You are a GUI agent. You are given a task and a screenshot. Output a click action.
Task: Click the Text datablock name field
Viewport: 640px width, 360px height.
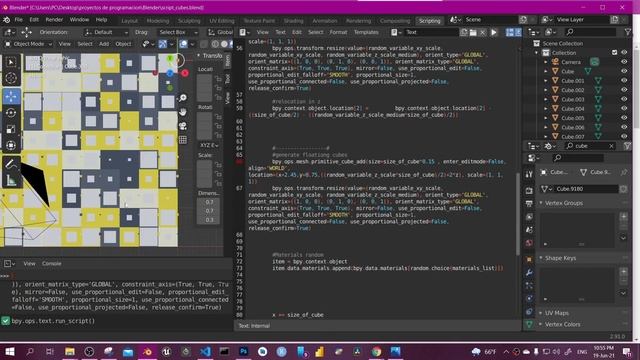(x=431, y=32)
